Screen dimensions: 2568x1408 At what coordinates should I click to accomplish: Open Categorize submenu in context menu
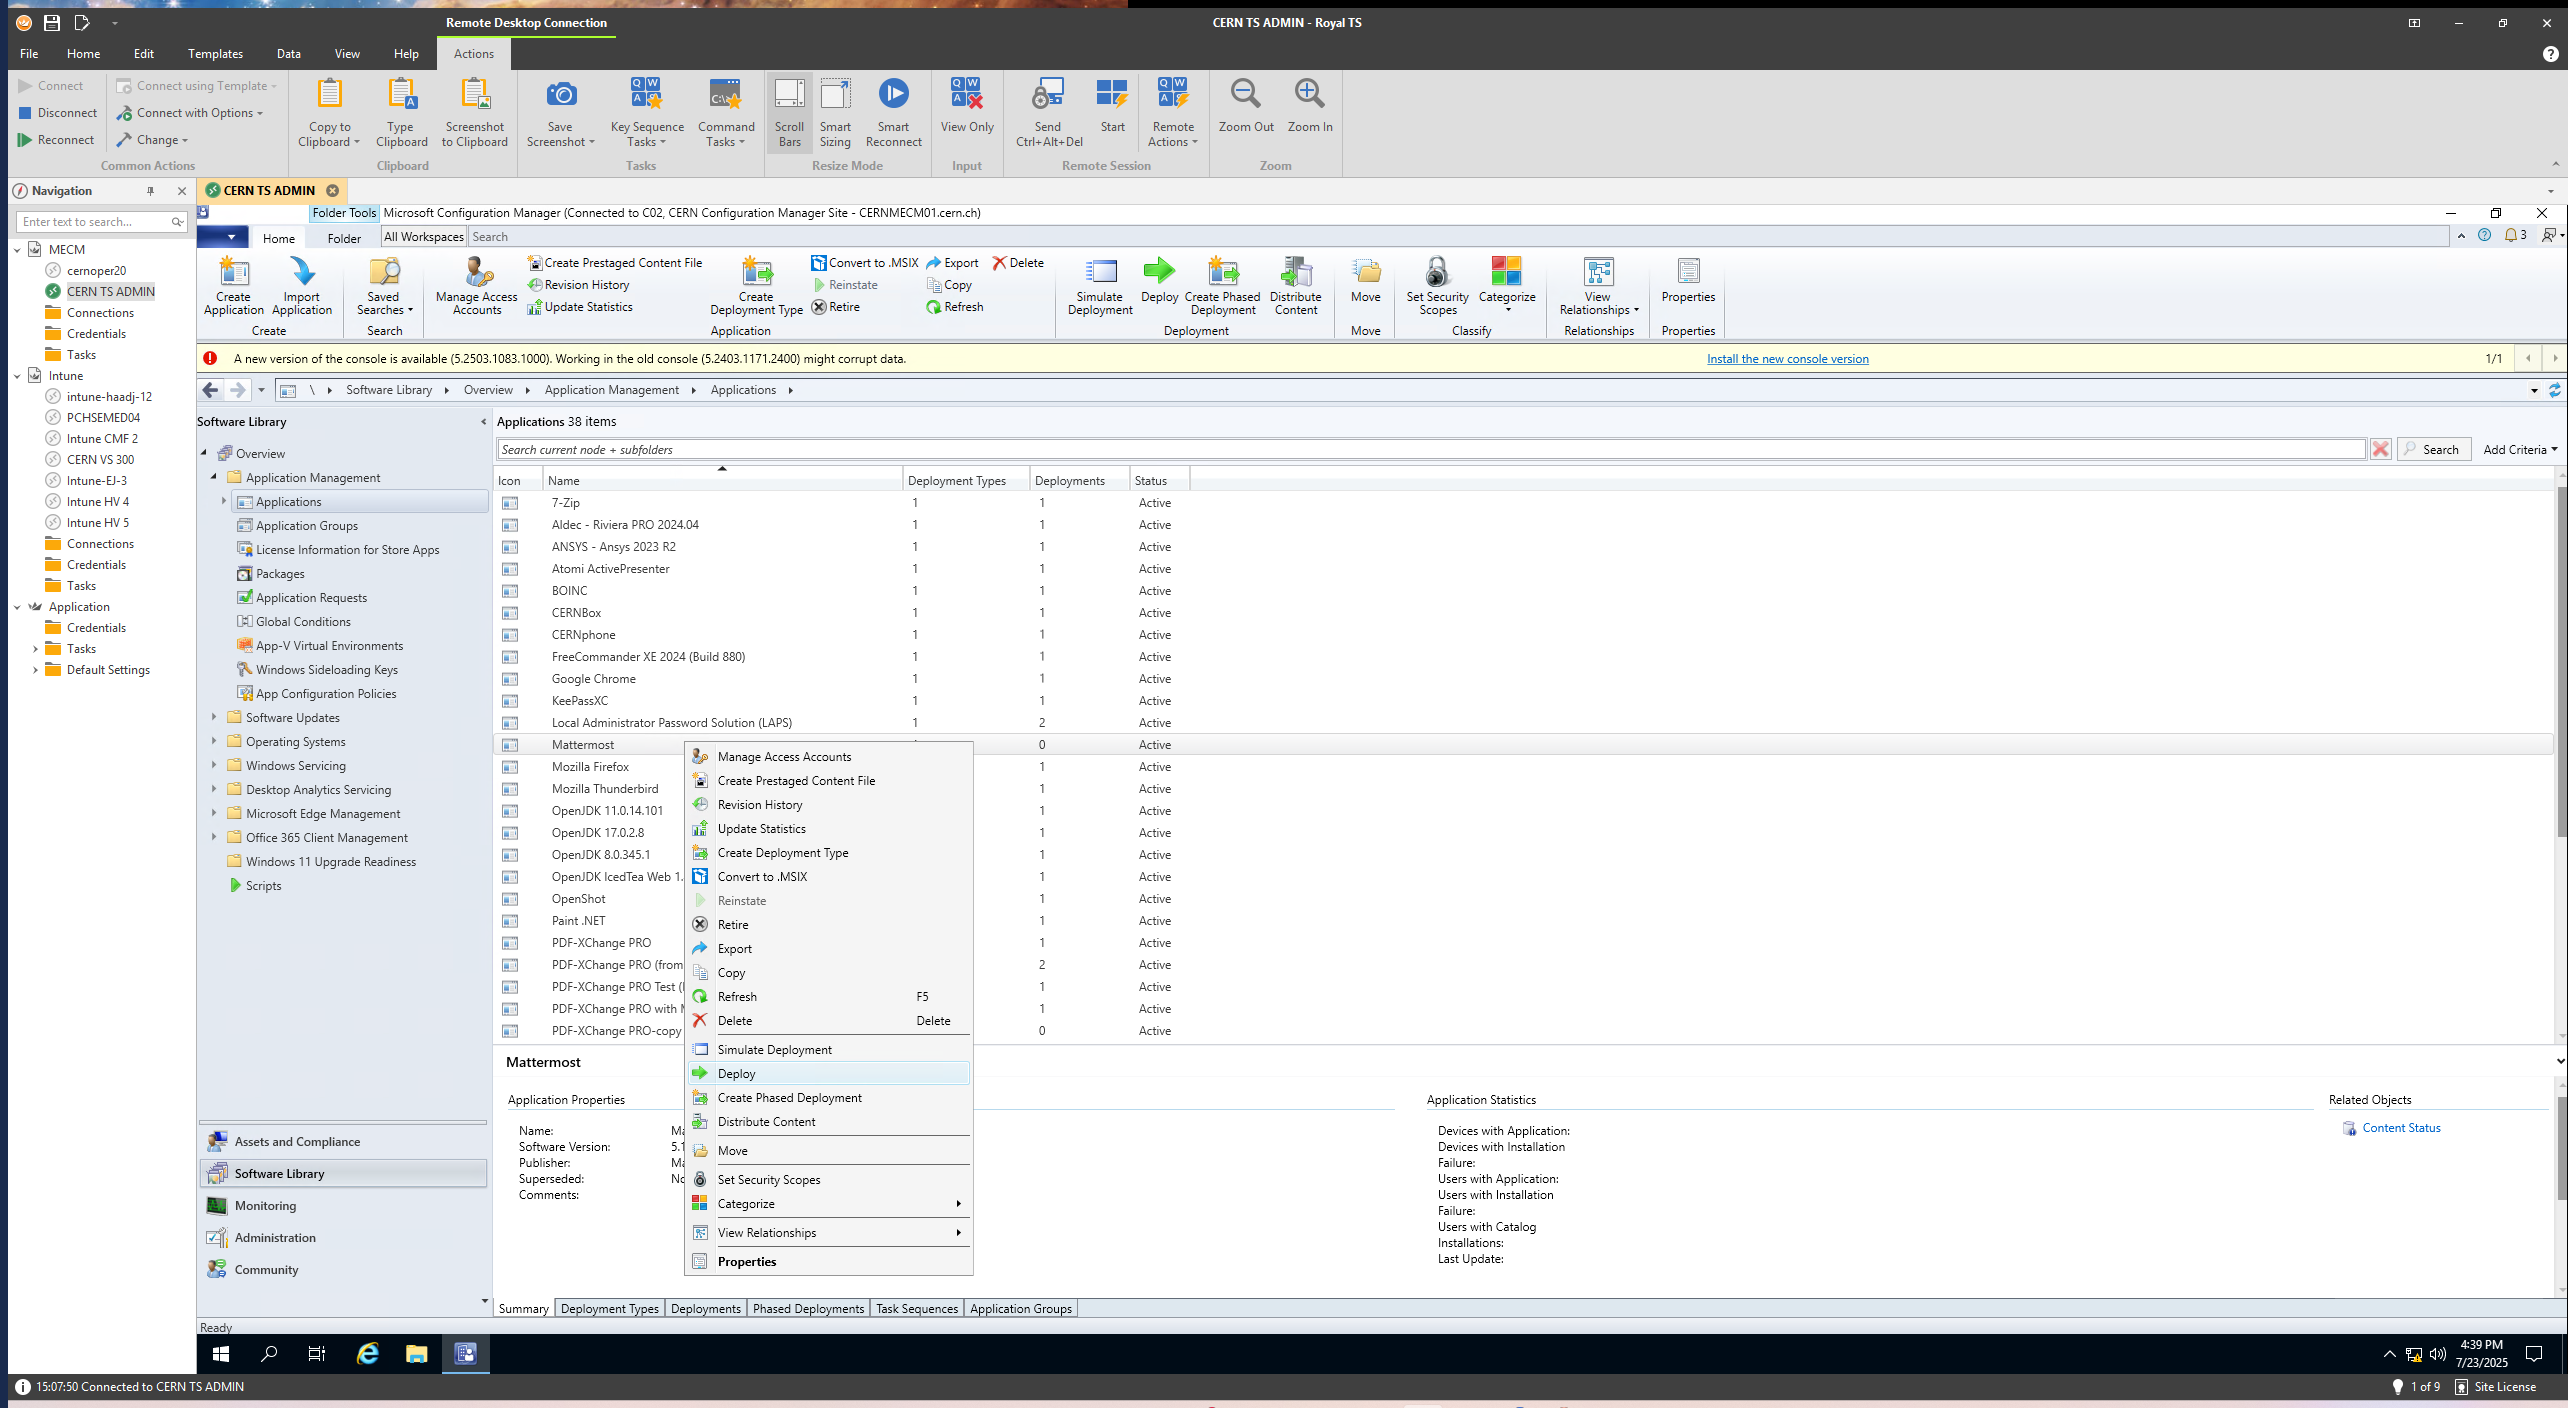coord(829,1204)
